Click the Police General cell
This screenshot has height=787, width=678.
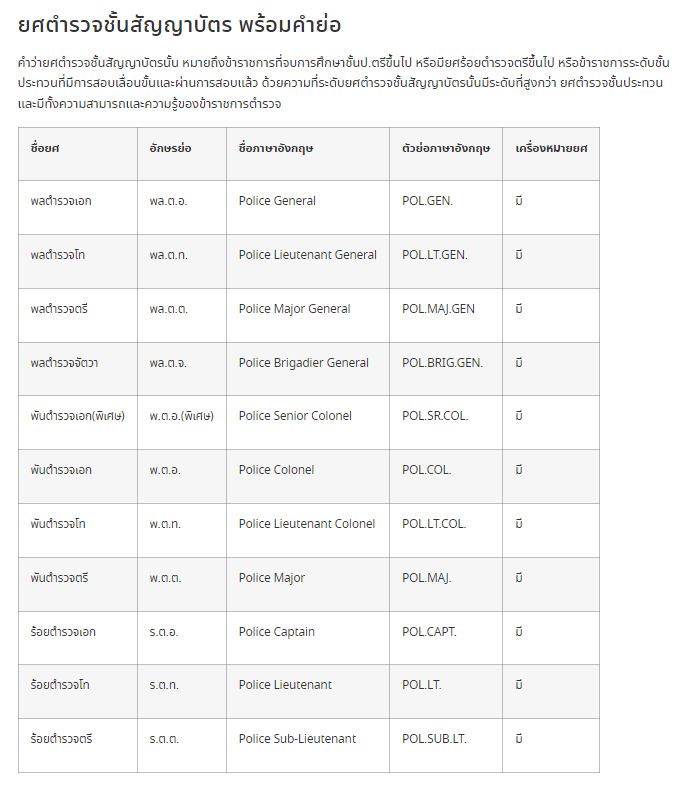pyautogui.click(x=277, y=201)
